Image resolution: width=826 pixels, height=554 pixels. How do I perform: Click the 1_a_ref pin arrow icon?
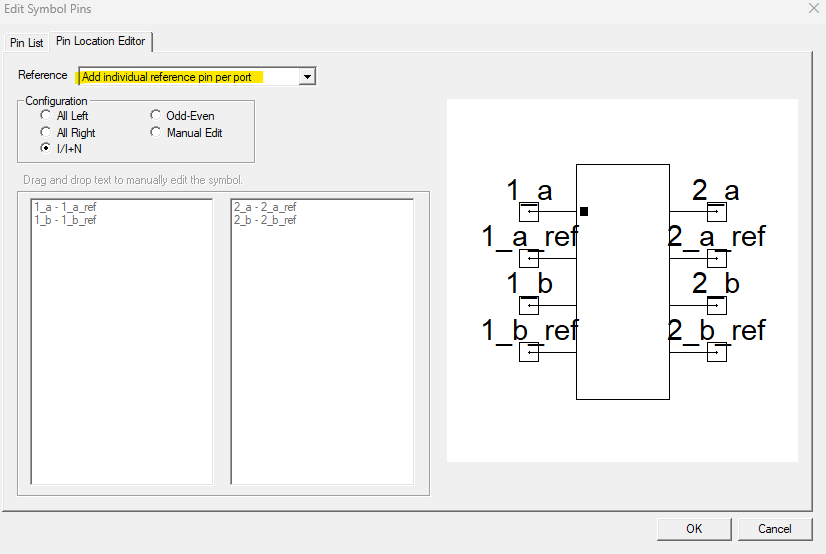tap(529, 259)
